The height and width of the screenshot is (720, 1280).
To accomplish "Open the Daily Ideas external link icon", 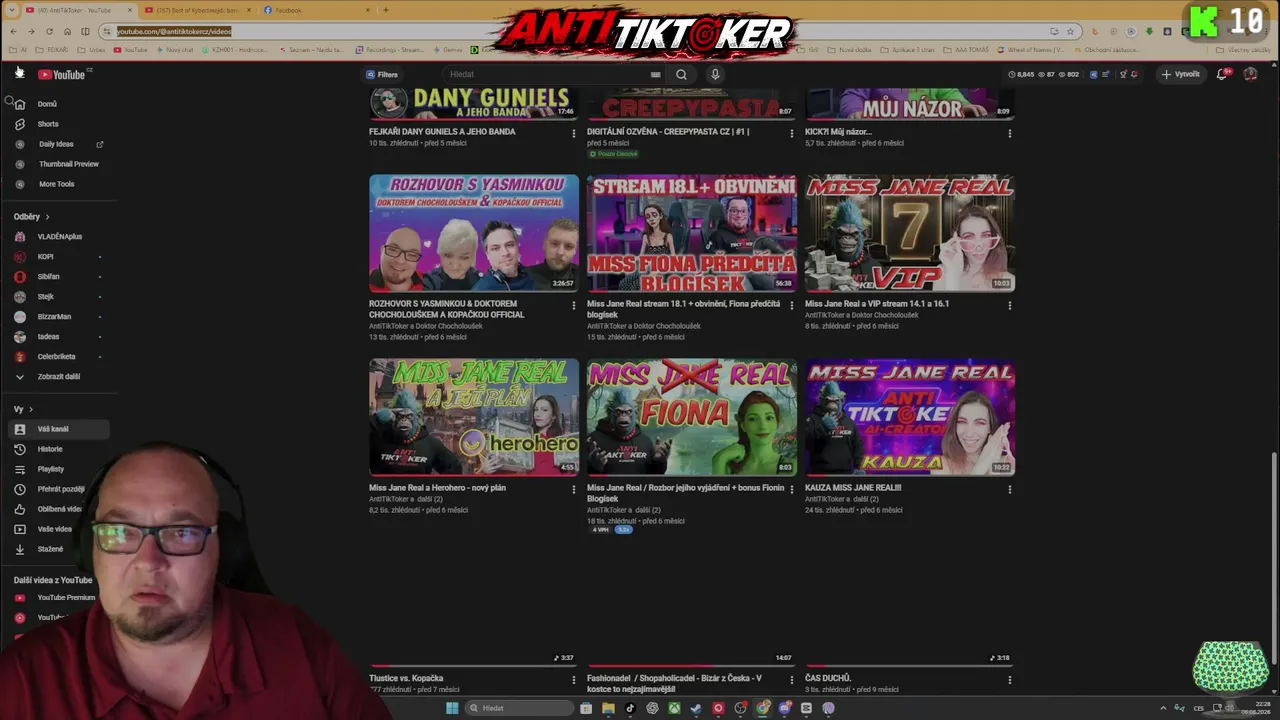I will tap(100, 144).
